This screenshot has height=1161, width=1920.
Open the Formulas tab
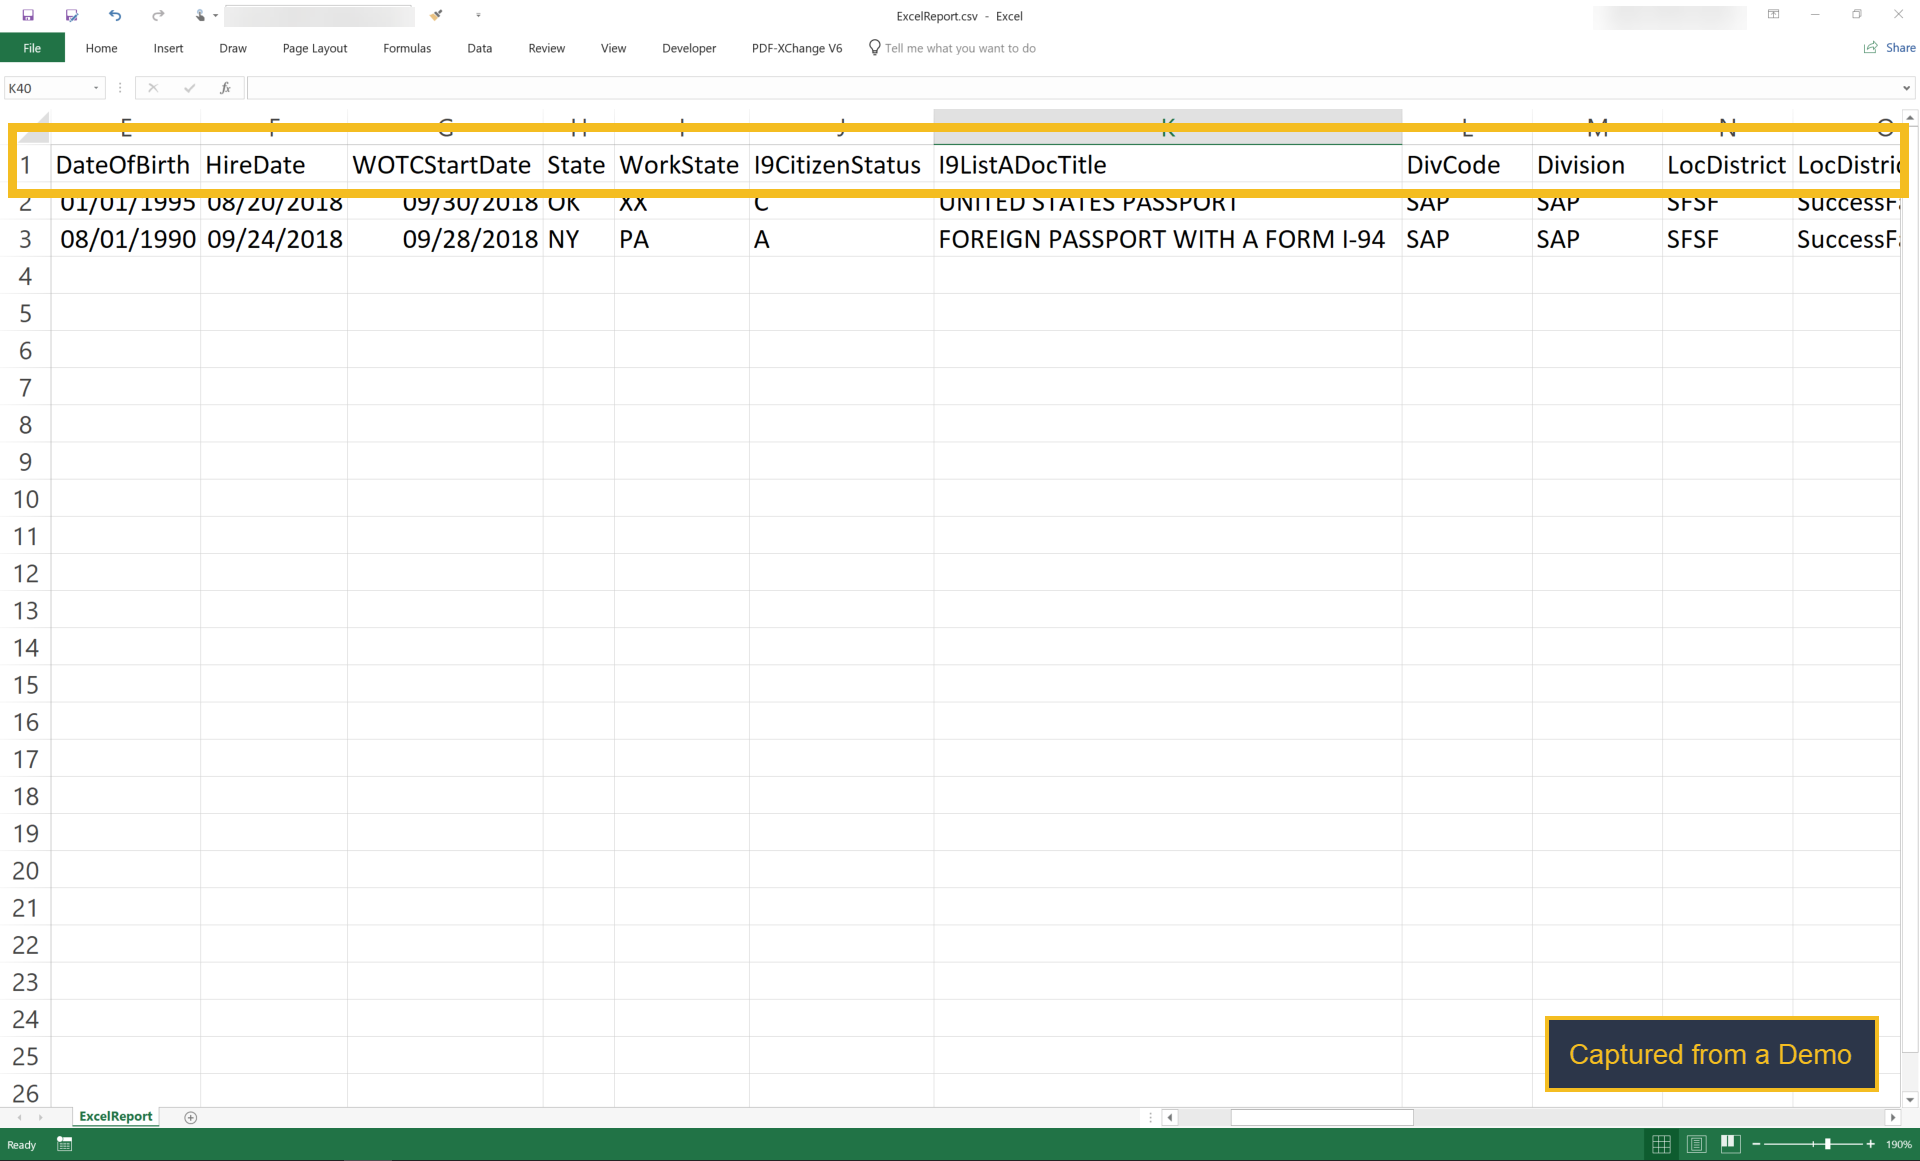(407, 48)
